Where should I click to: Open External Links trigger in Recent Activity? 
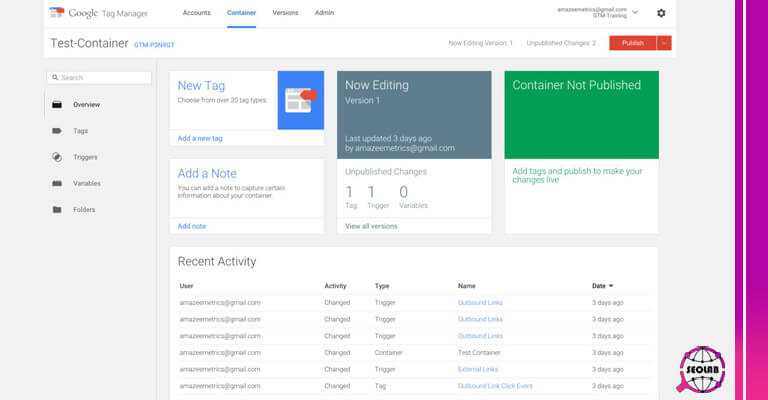[x=478, y=369]
